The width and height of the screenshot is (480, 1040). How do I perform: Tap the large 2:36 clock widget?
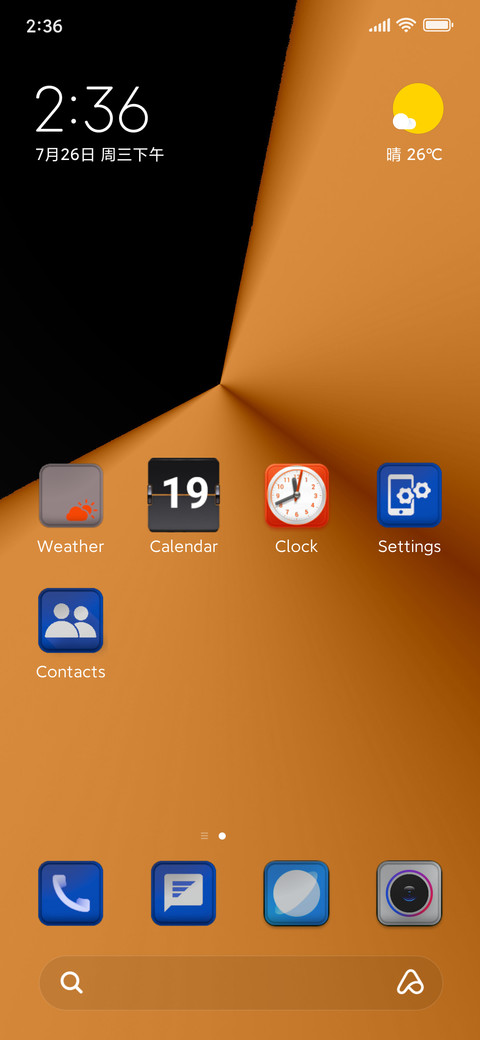(91, 109)
